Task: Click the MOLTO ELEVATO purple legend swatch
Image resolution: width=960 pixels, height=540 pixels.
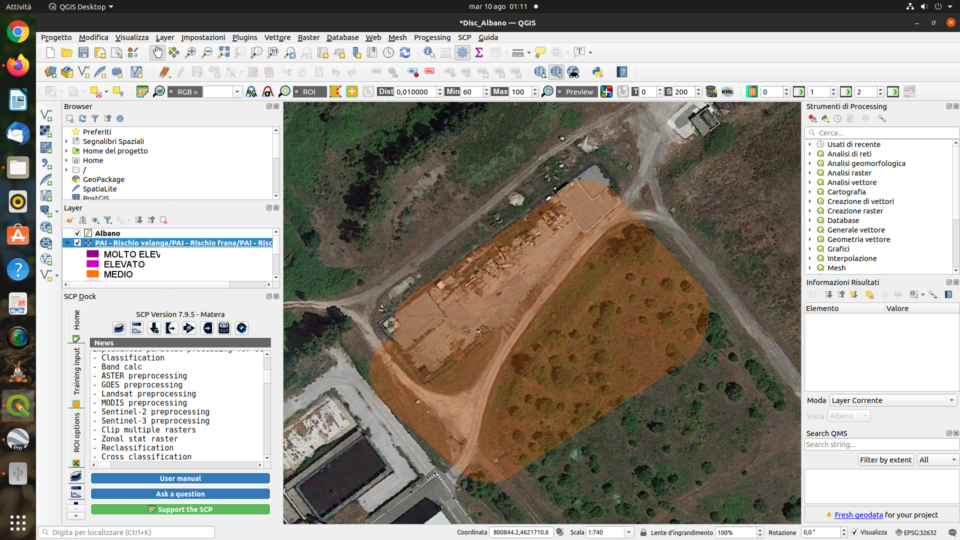Action: pos(92,254)
